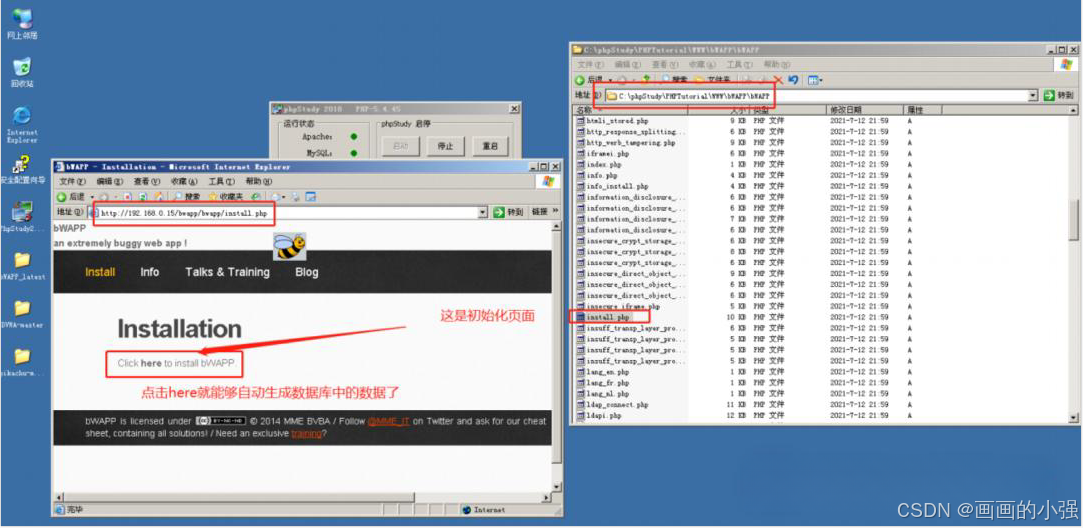Viewport: 1083px width, 528px height.
Task: Click the up-folder icon in the Explorer toolbar
Action: 646,80
